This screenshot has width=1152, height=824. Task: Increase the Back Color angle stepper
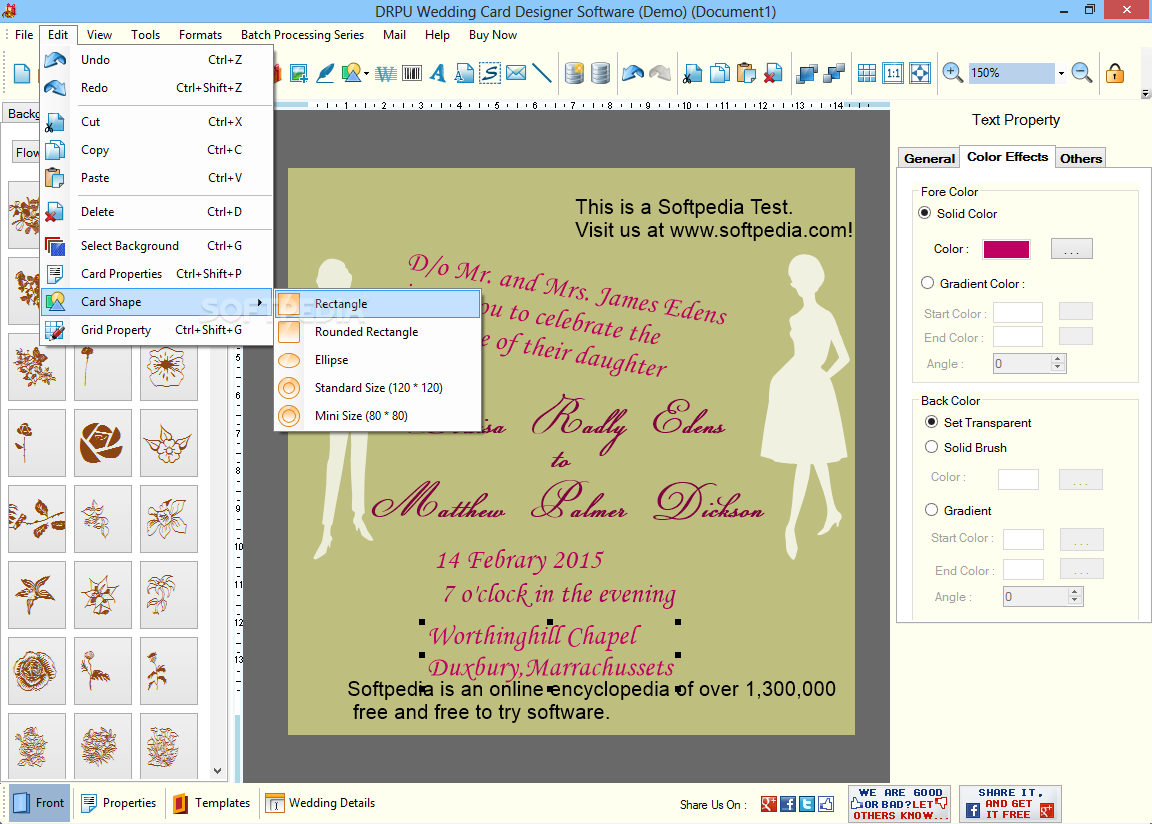pyautogui.click(x=1074, y=592)
